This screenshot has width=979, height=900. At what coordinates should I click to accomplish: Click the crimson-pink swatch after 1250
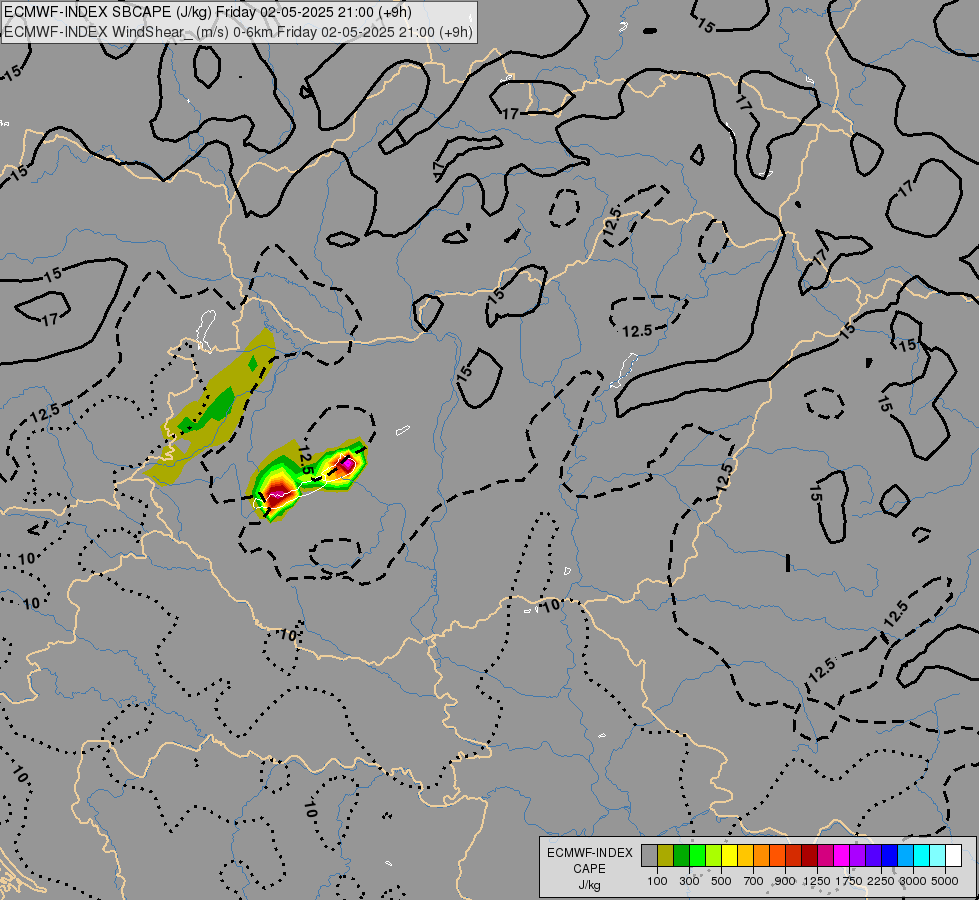[825, 856]
